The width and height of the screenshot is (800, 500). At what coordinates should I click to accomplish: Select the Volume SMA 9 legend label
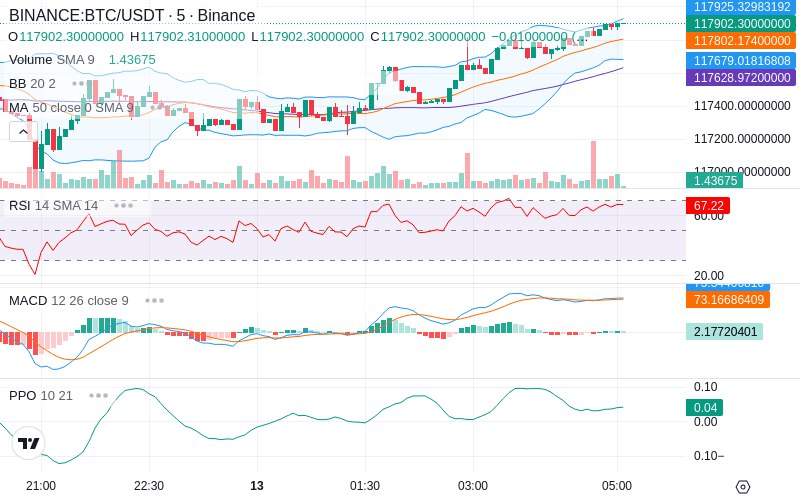tap(52, 60)
